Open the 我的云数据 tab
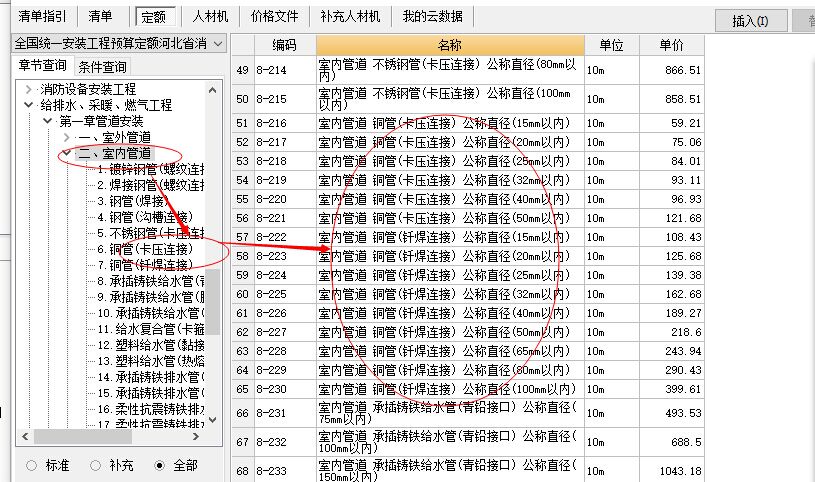The height and width of the screenshot is (482, 815). click(432, 16)
